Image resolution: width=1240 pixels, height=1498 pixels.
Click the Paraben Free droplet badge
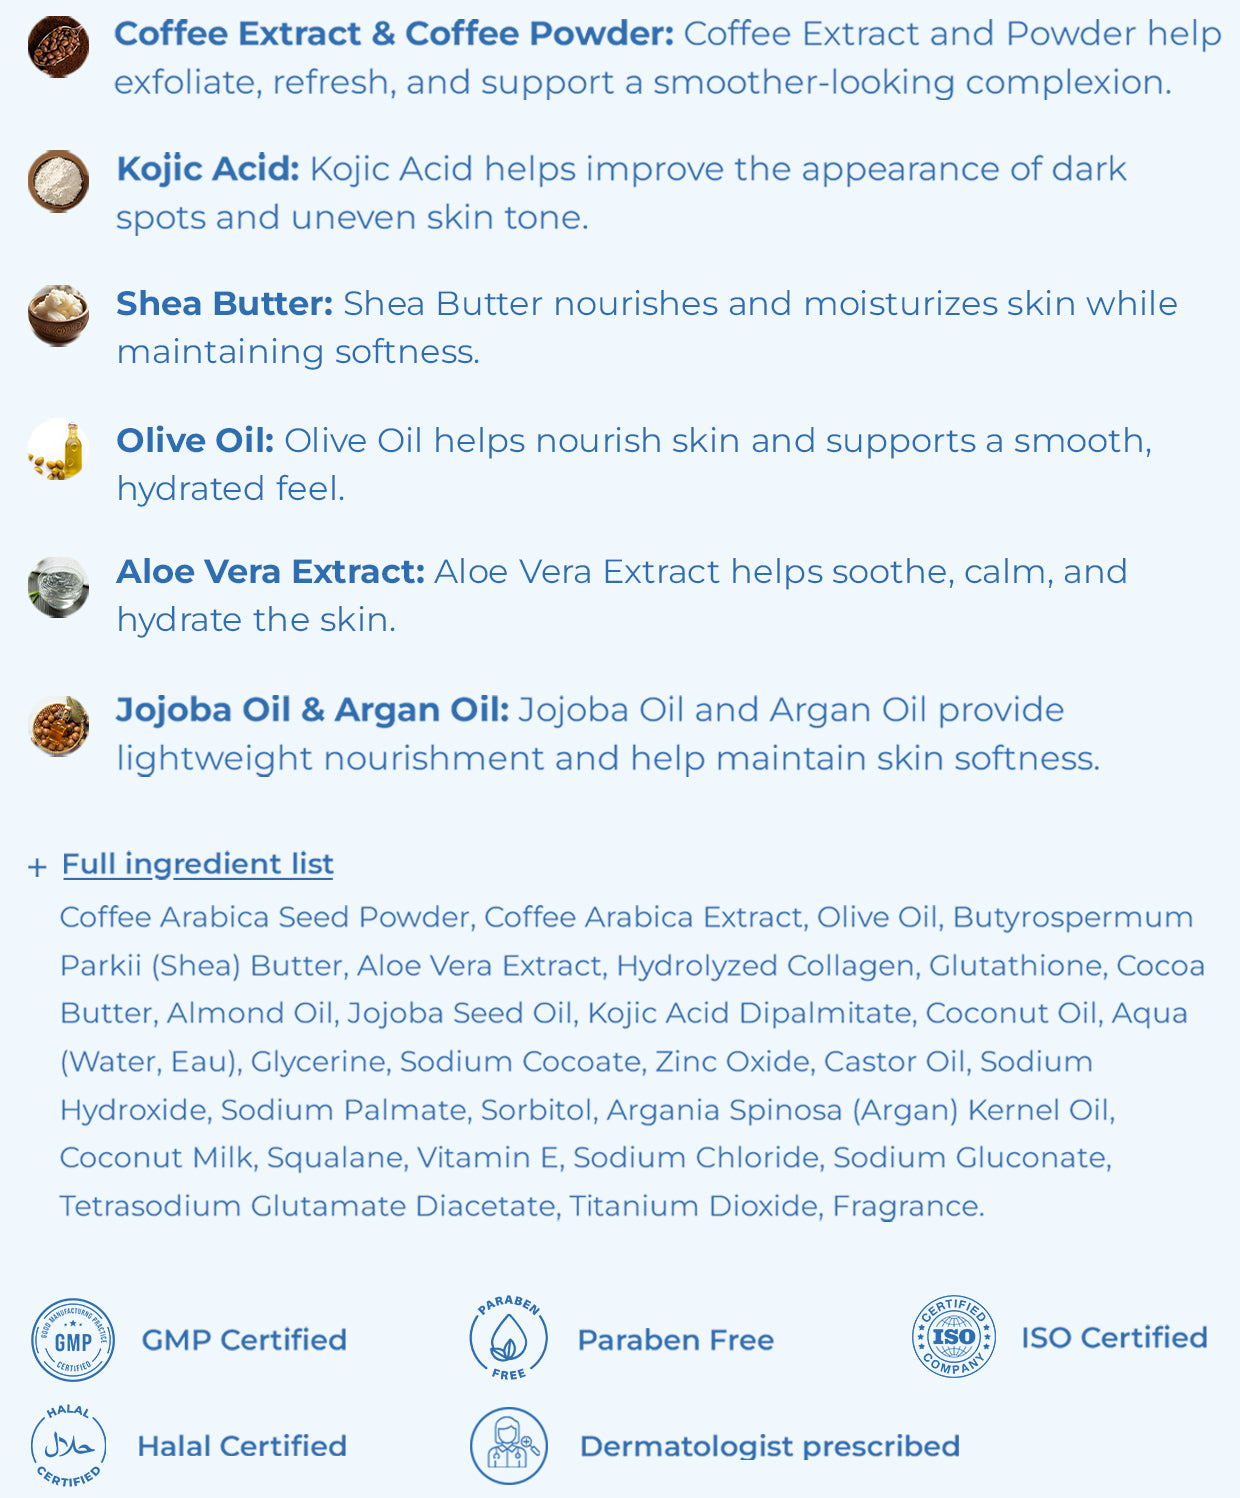[x=509, y=1338]
